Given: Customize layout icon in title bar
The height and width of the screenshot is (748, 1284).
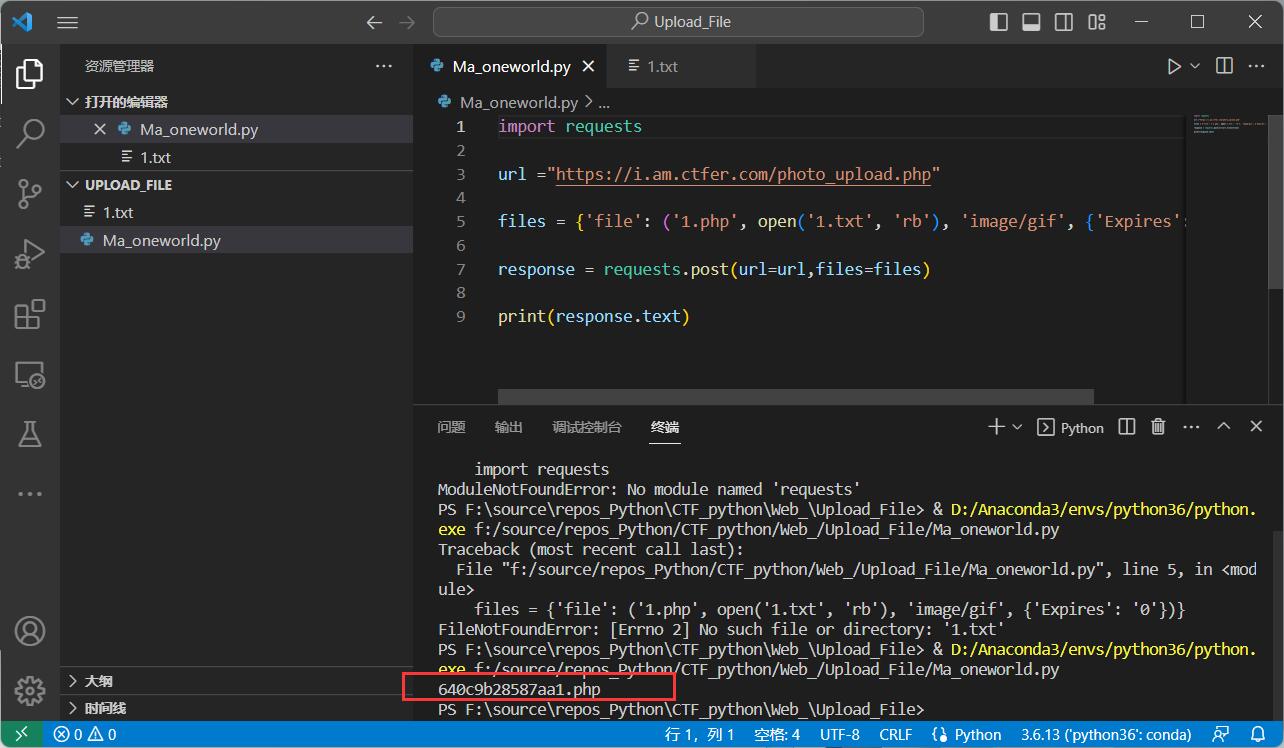Looking at the screenshot, I should coord(1097,22).
